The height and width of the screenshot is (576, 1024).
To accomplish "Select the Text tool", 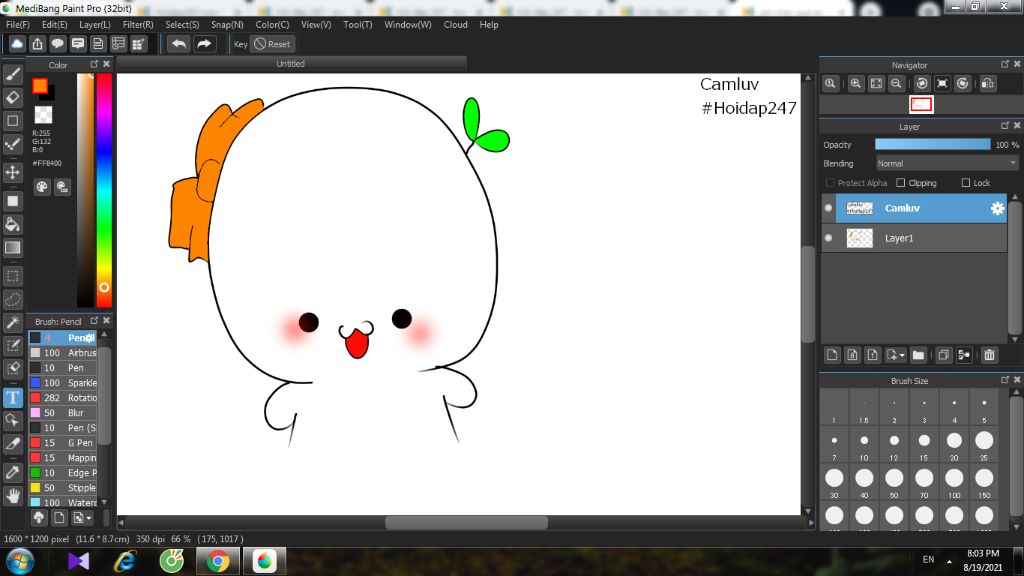I will pos(12,397).
